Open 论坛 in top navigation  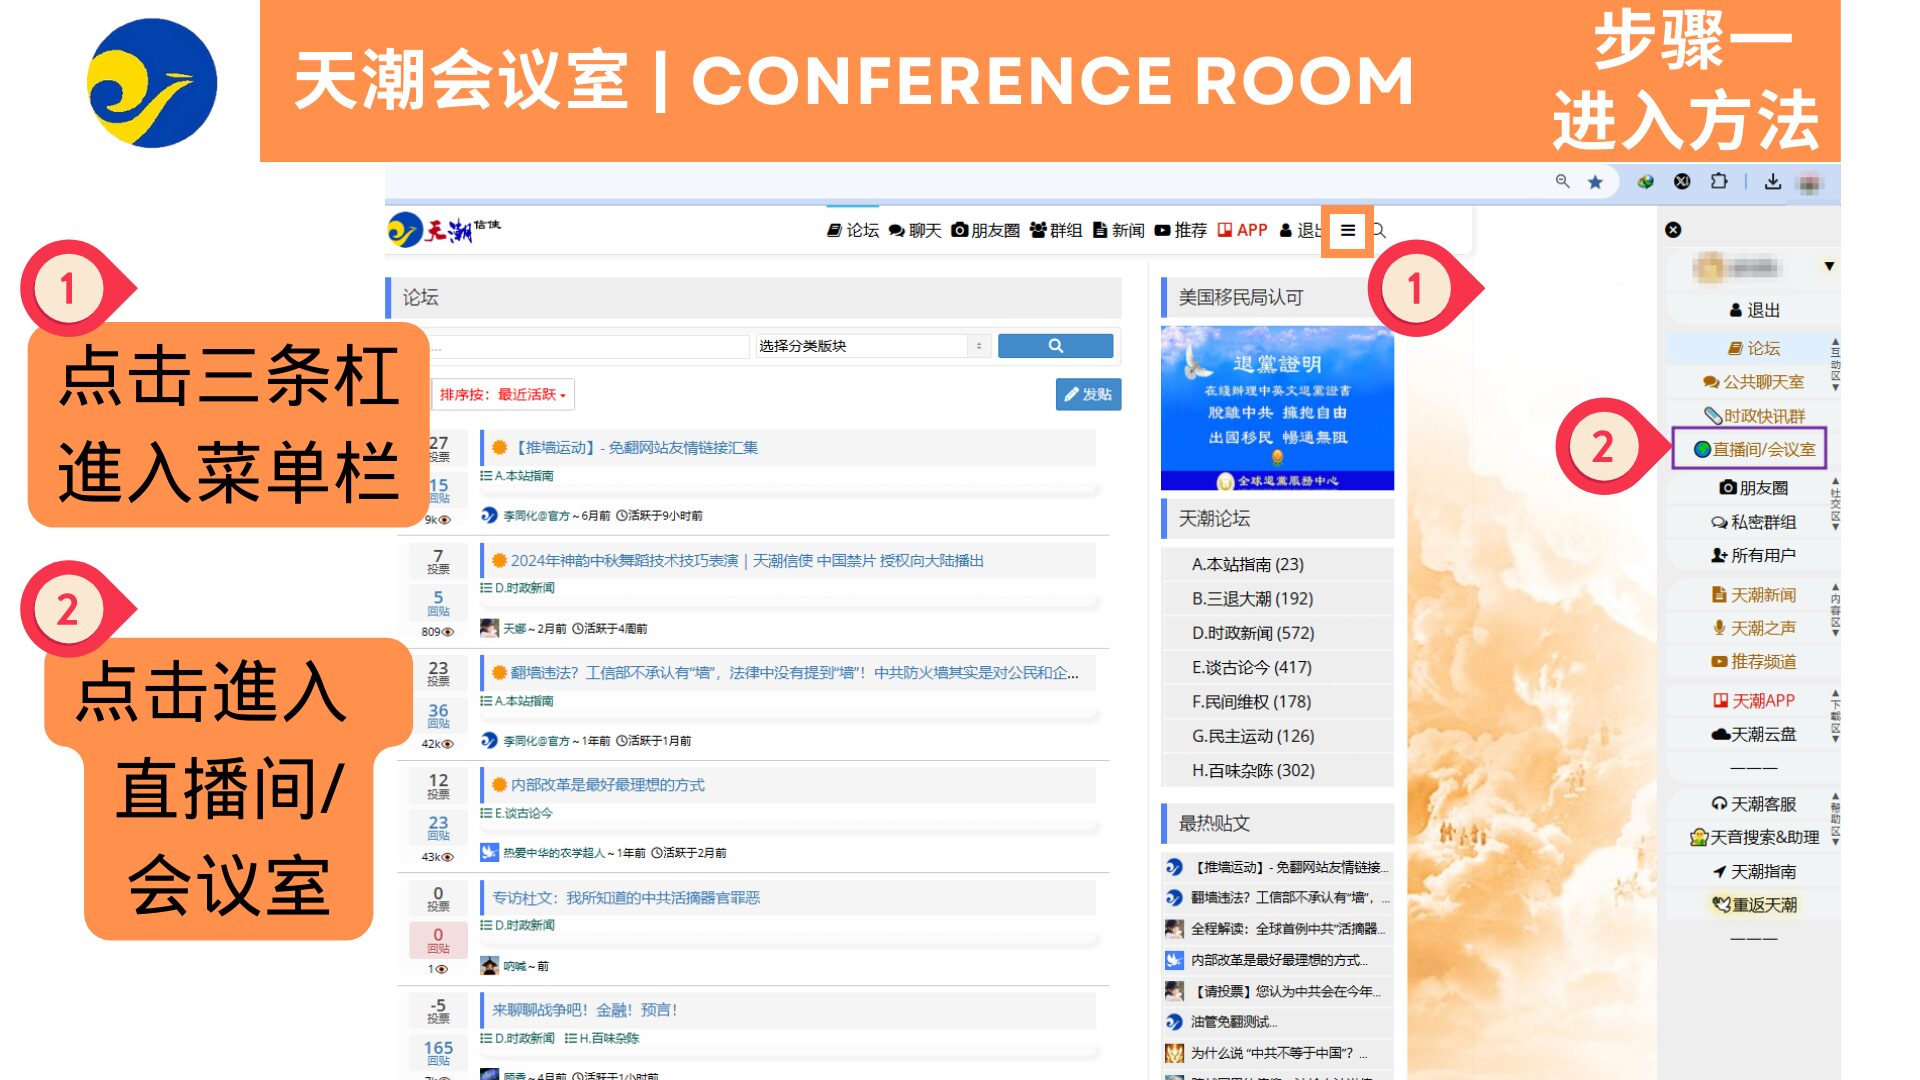coord(853,230)
